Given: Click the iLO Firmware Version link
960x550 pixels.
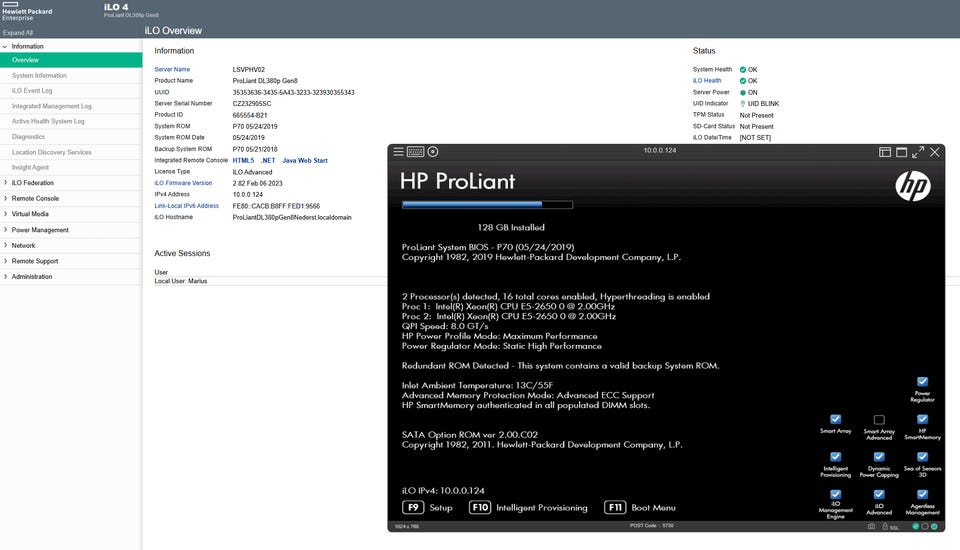Looking at the screenshot, I should click(183, 183).
